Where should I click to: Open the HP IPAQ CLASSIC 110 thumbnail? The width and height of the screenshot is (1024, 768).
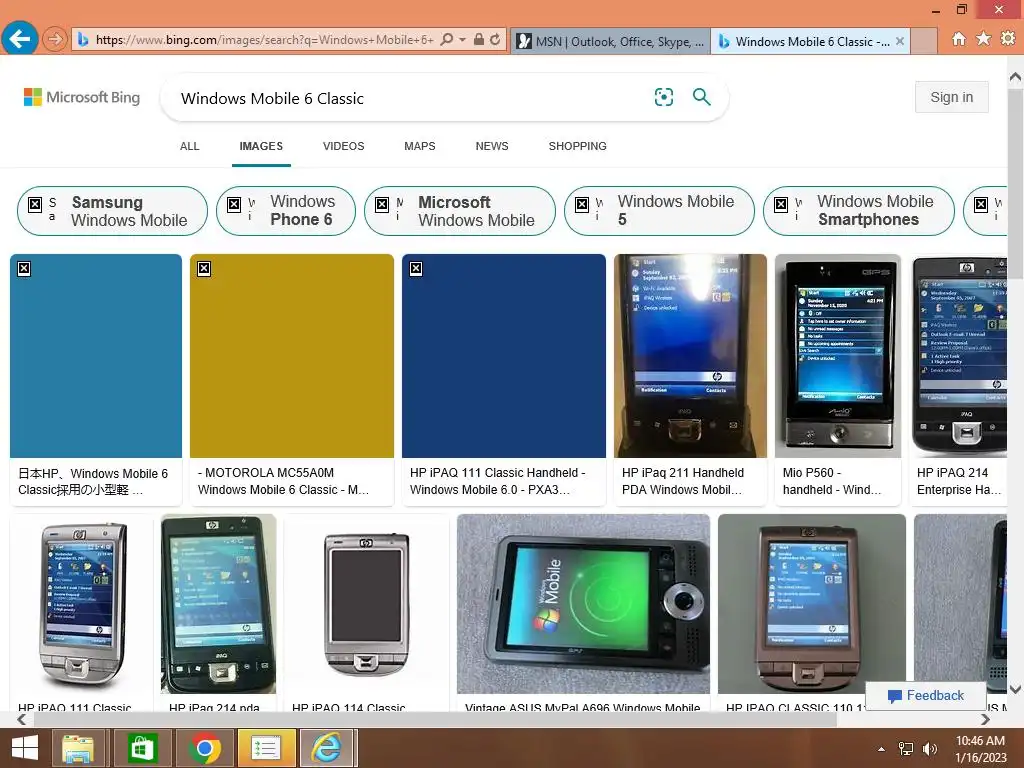coord(812,604)
